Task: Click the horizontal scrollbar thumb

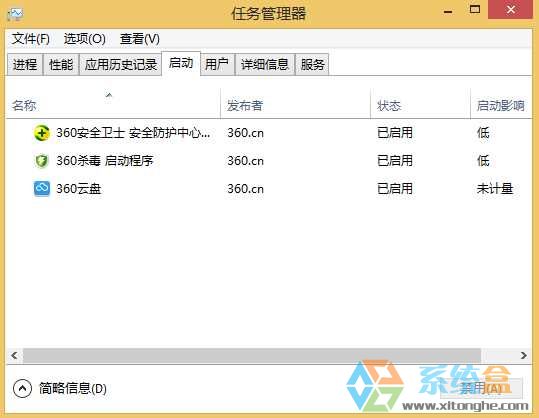Action: (x=252, y=355)
